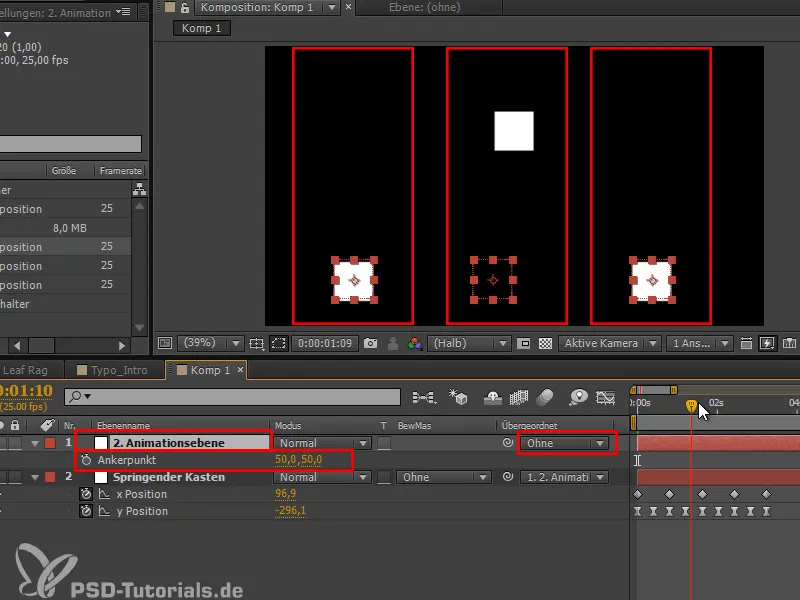Click flowchart icon in project panel

[139, 190]
